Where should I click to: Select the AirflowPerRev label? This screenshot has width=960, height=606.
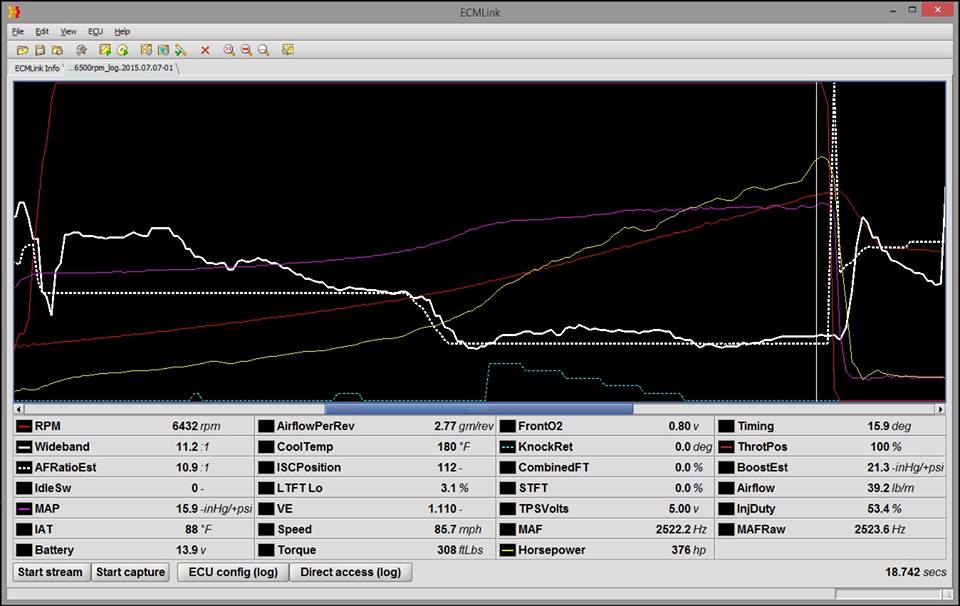click(315, 426)
